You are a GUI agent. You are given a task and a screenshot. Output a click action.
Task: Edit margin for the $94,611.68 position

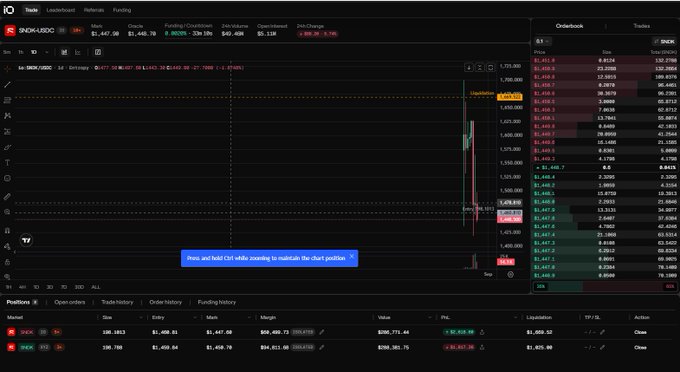[321, 347]
